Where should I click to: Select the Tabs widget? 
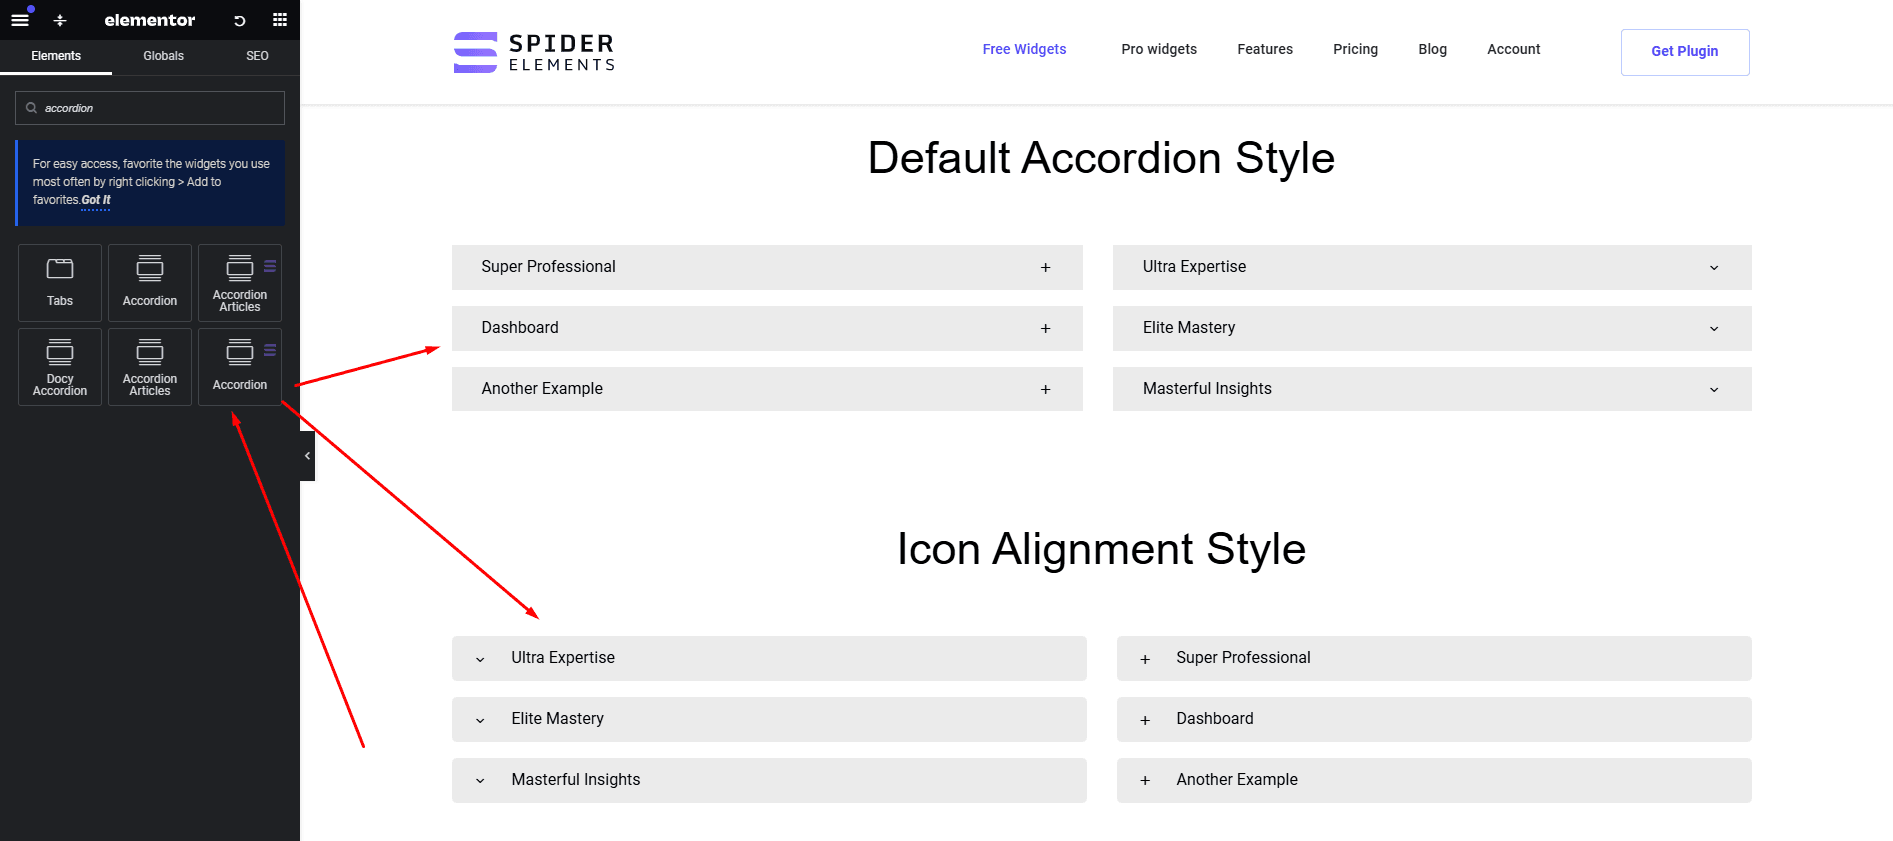pyautogui.click(x=60, y=282)
